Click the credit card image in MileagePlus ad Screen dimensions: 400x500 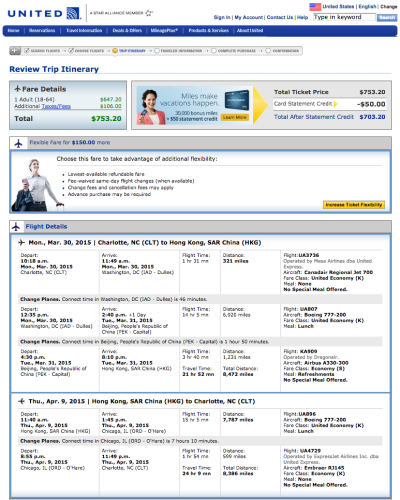tap(237, 99)
